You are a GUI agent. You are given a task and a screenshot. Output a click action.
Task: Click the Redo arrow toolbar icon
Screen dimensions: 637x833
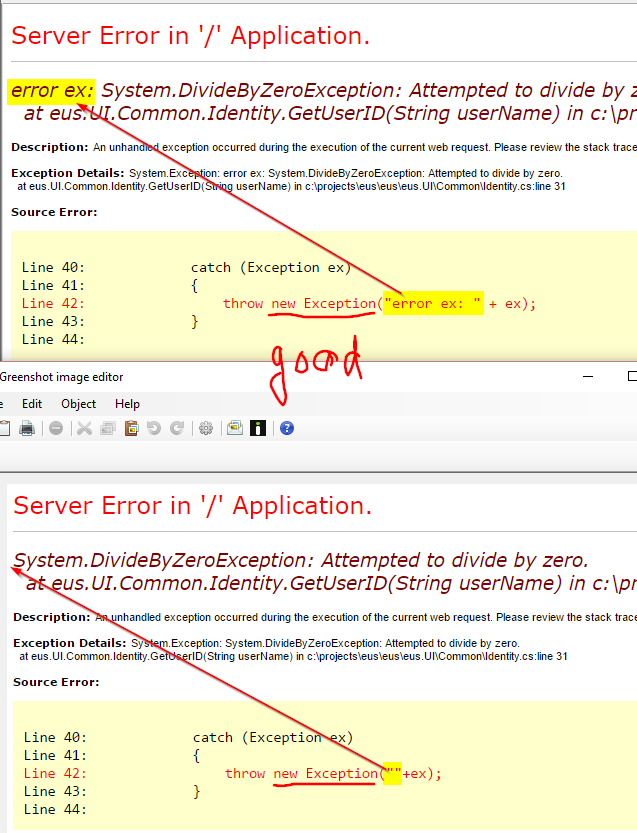point(177,428)
